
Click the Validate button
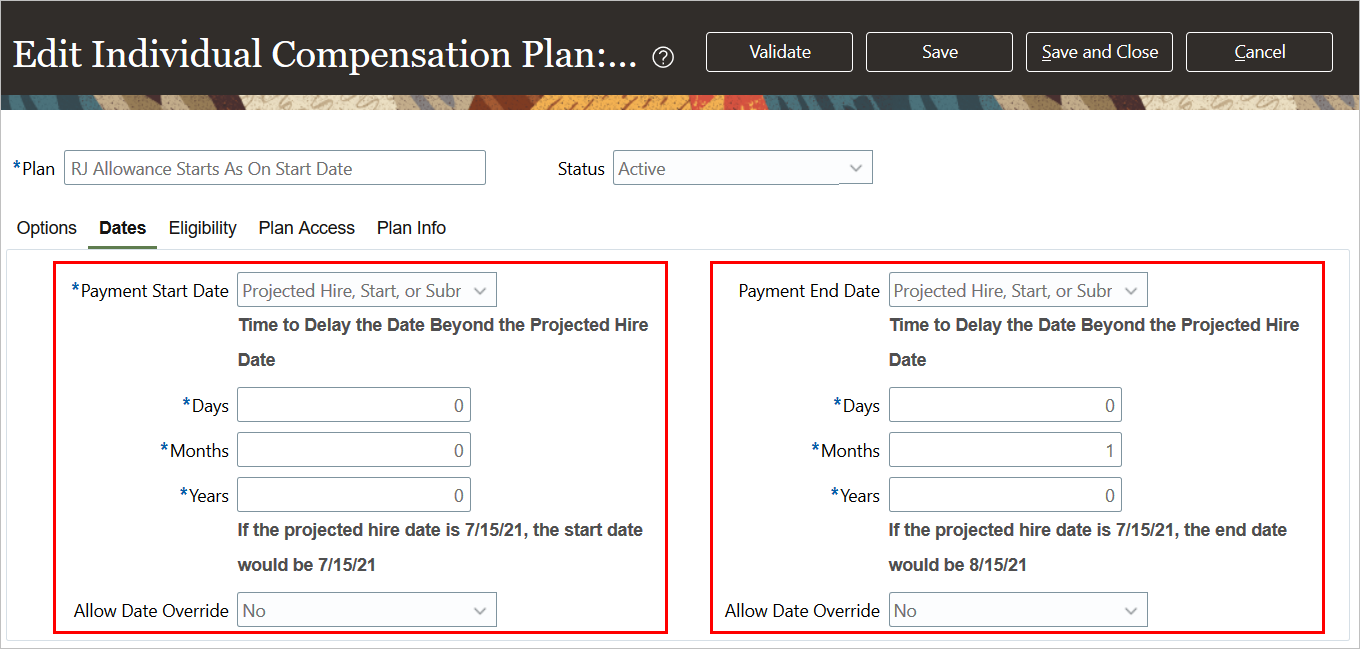click(x=779, y=52)
